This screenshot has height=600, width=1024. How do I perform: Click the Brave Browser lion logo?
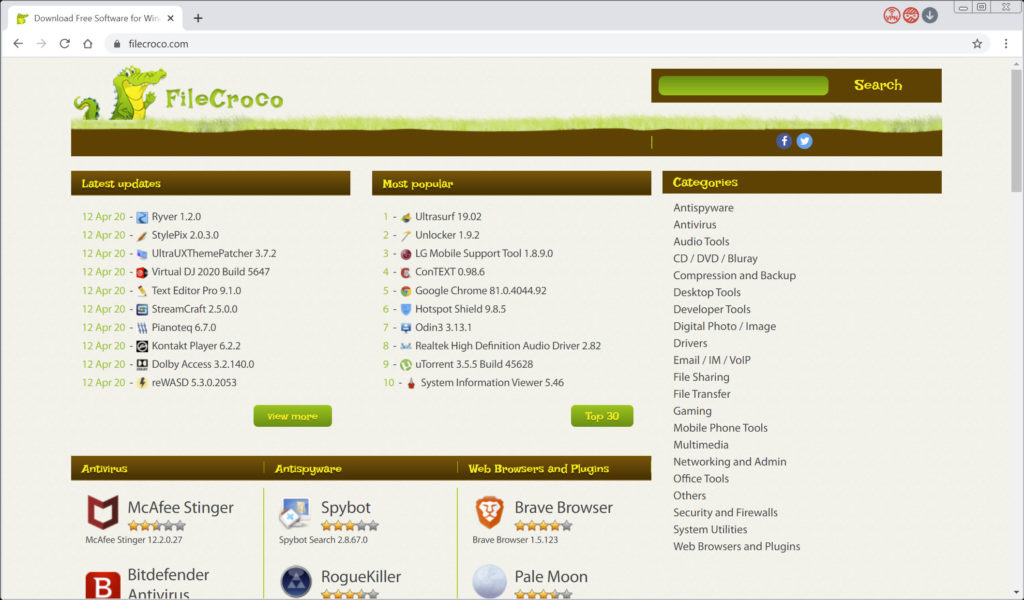tap(489, 512)
